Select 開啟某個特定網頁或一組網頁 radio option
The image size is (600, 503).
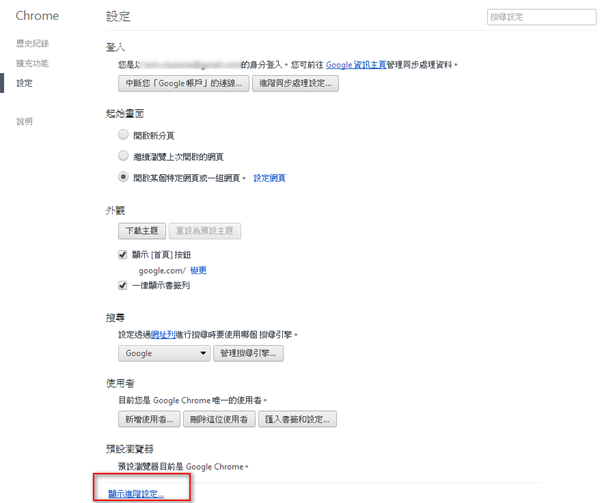pyautogui.click(x=123, y=177)
